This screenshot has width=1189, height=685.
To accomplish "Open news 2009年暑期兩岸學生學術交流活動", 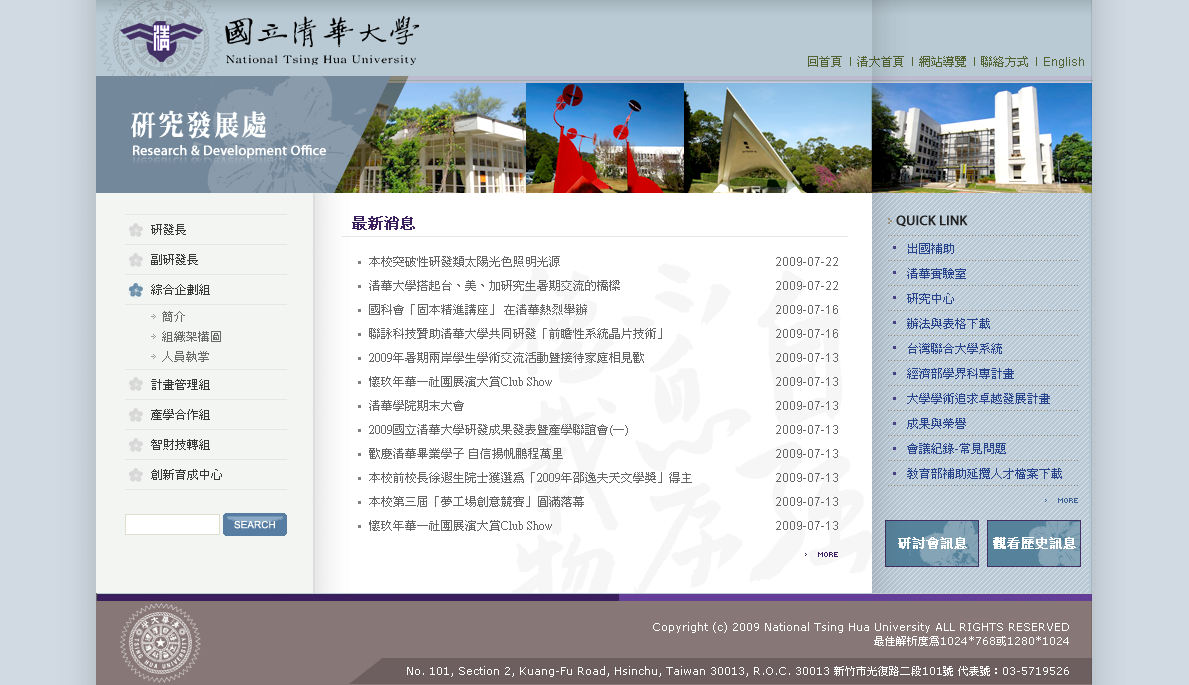I will [x=506, y=358].
